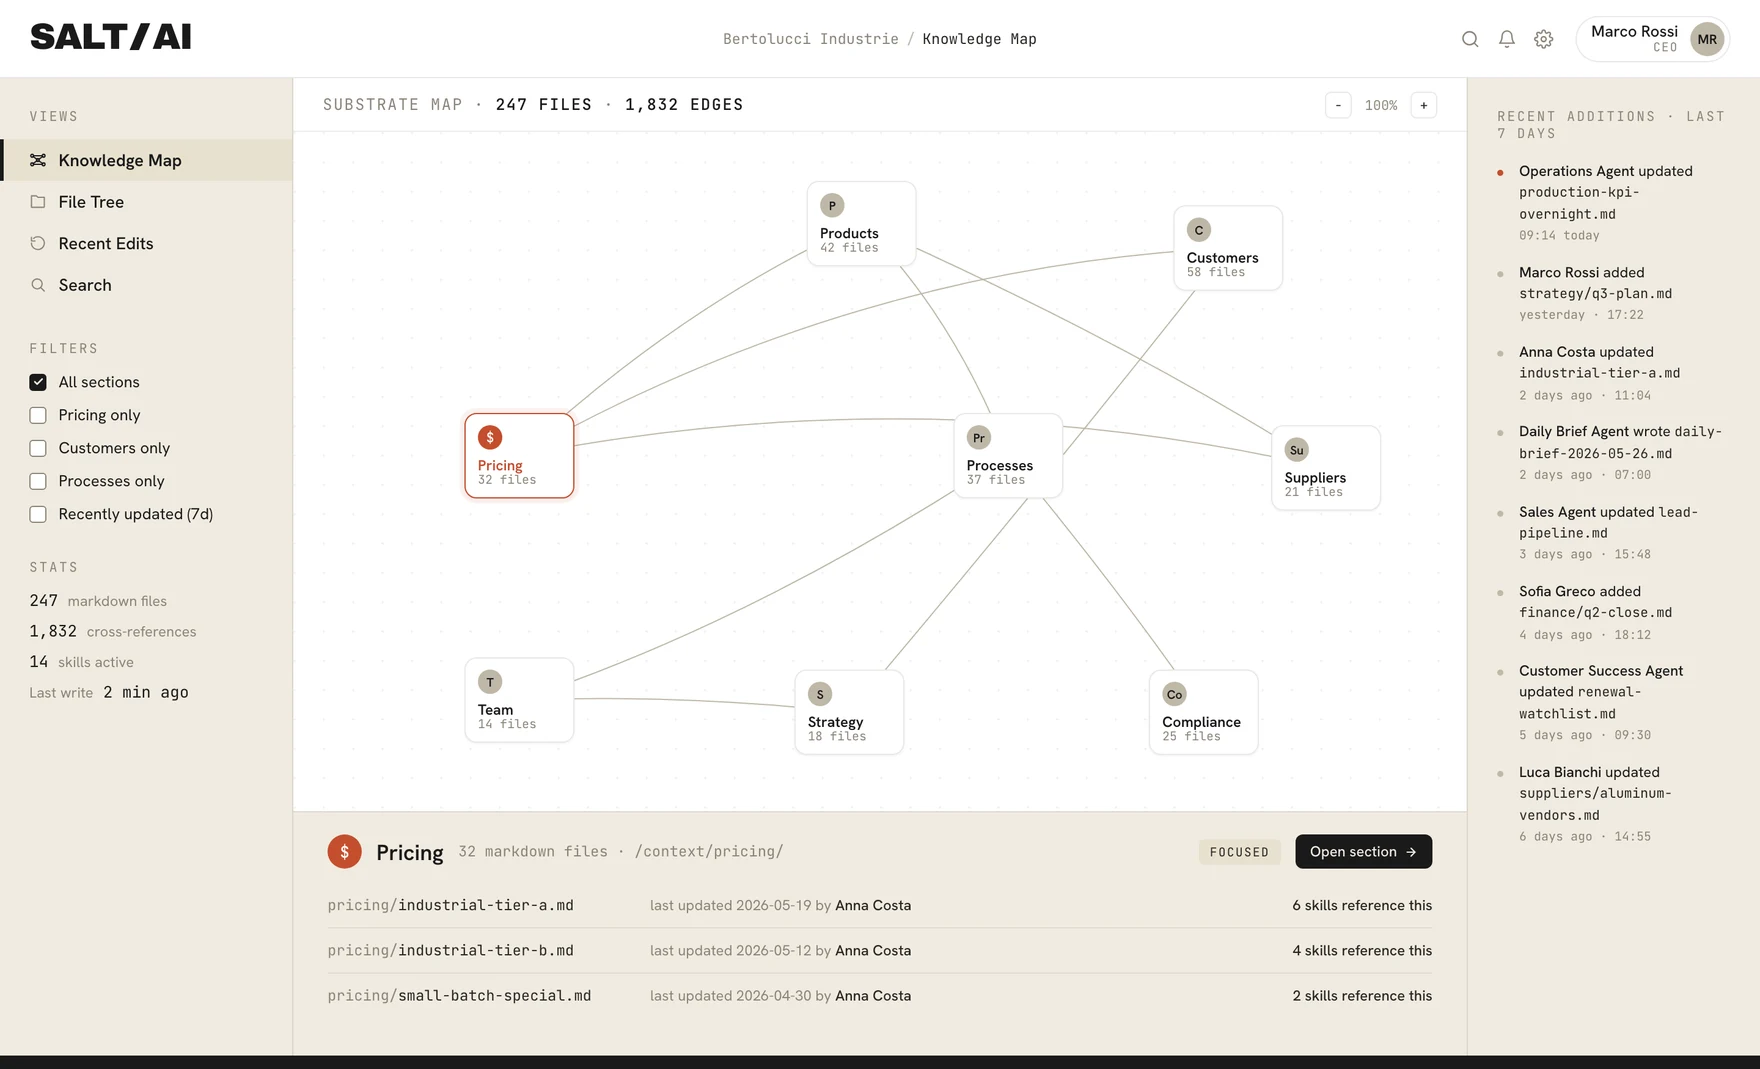Viewport: 1760px width, 1069px height.
Task: Click '4 skills reference this'
Action: [x=1362, y=950]
